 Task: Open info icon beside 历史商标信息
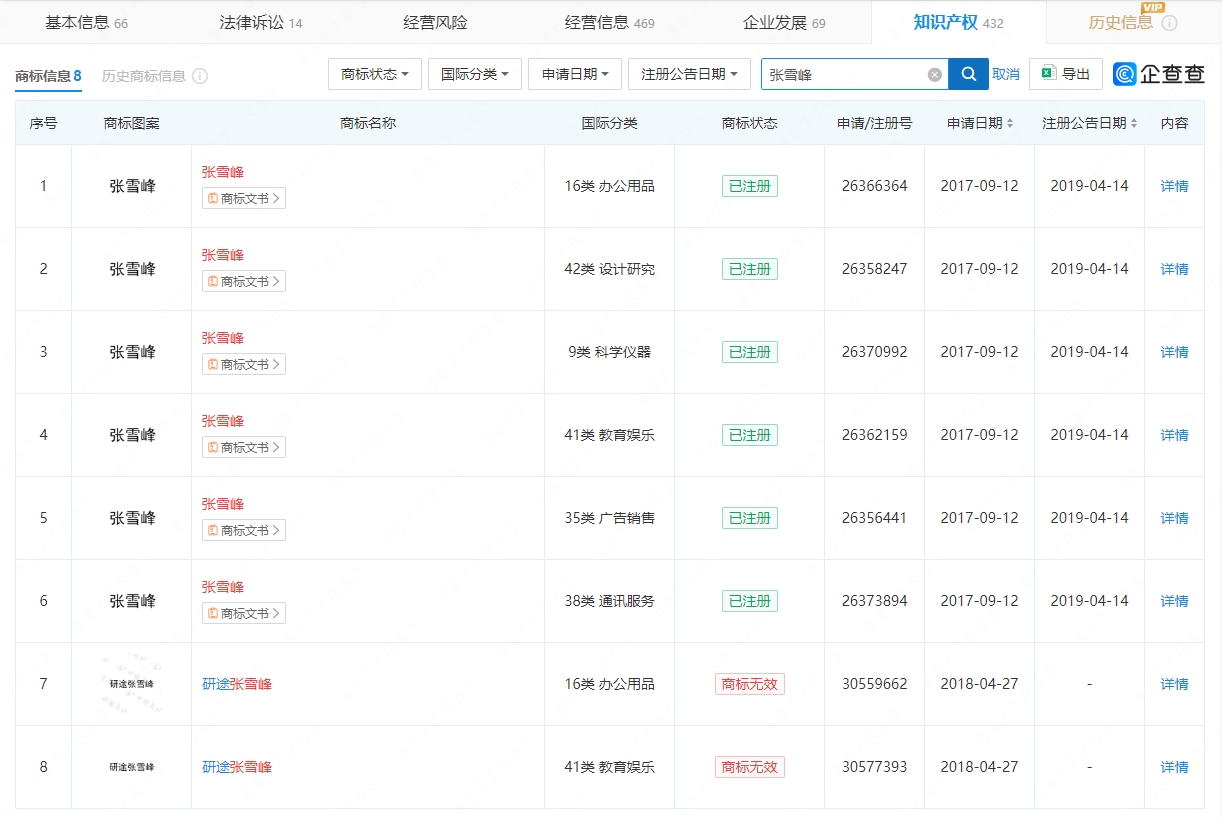tap(200, 76)
